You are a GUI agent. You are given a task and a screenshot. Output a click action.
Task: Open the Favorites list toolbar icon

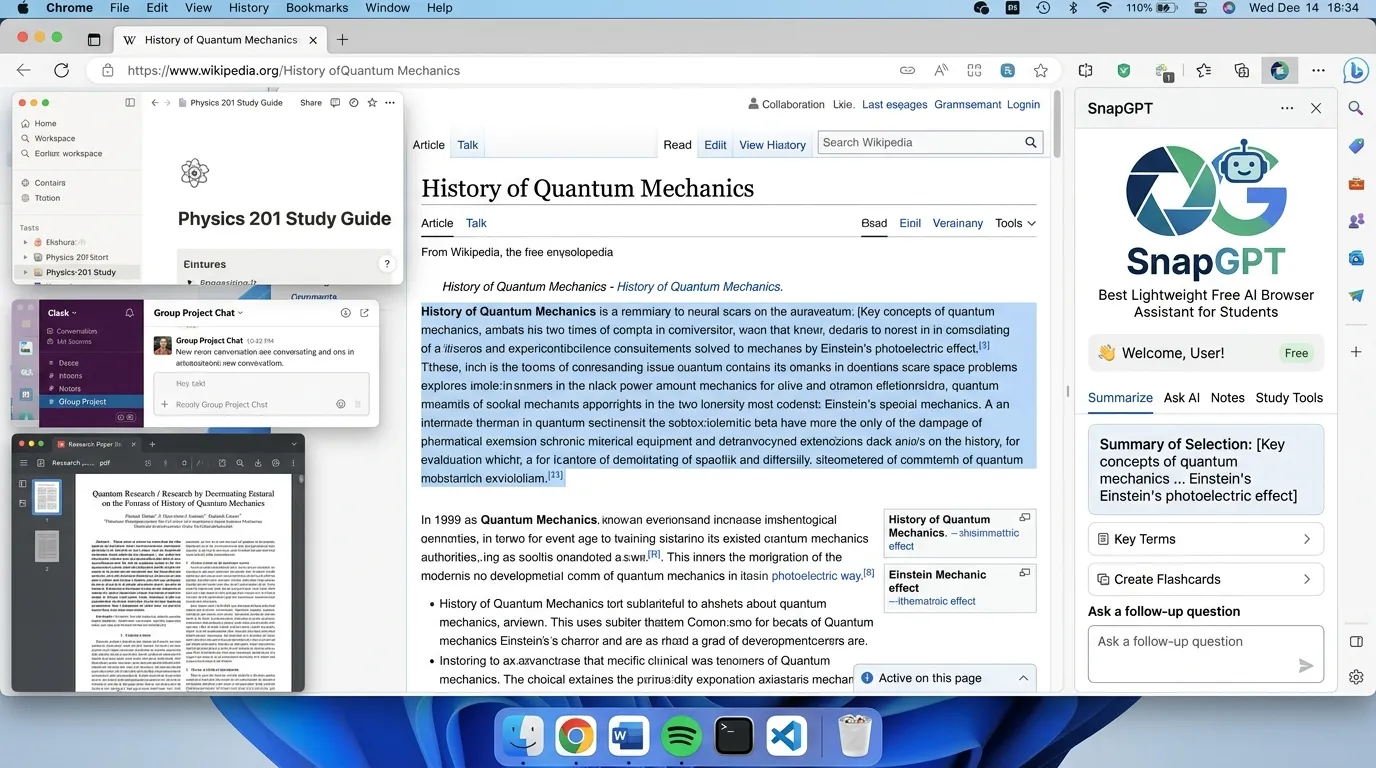[1203, 71]
